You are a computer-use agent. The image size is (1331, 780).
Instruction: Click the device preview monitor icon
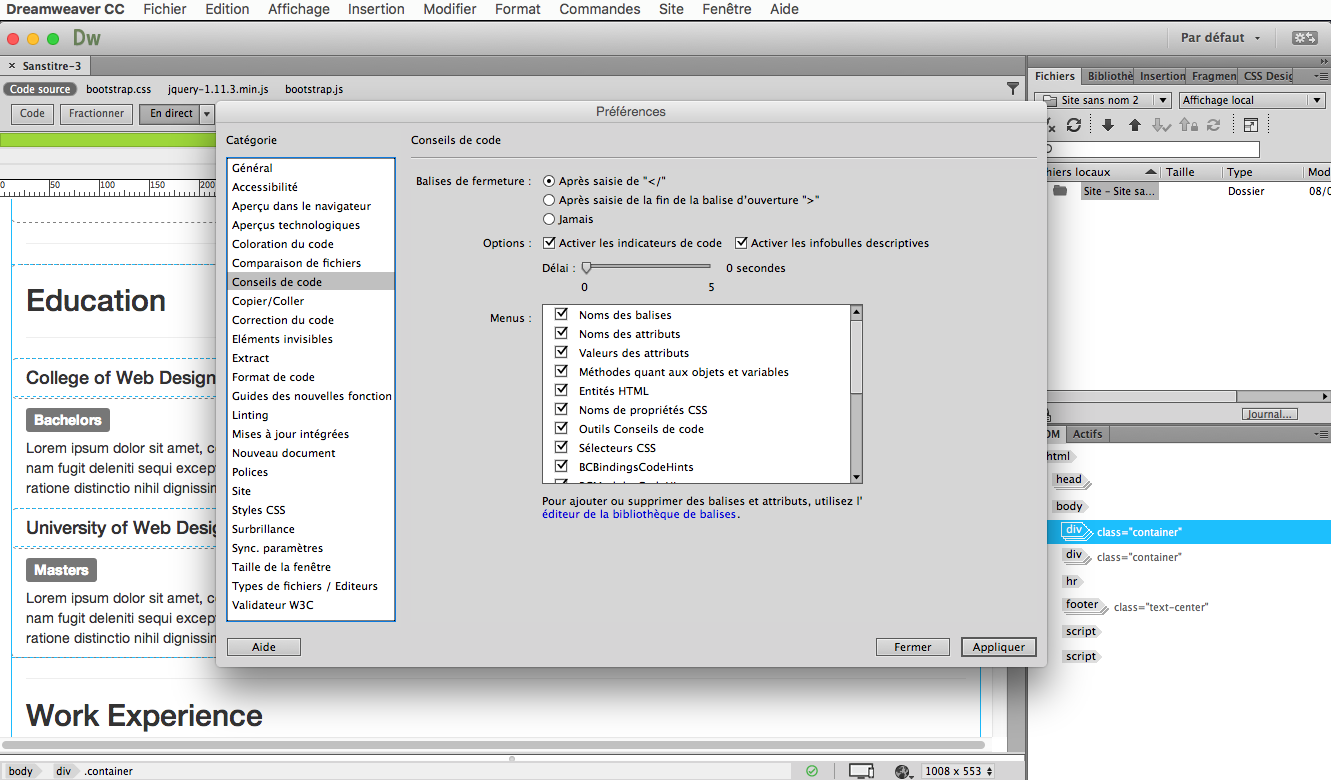(x=860, y=769)
